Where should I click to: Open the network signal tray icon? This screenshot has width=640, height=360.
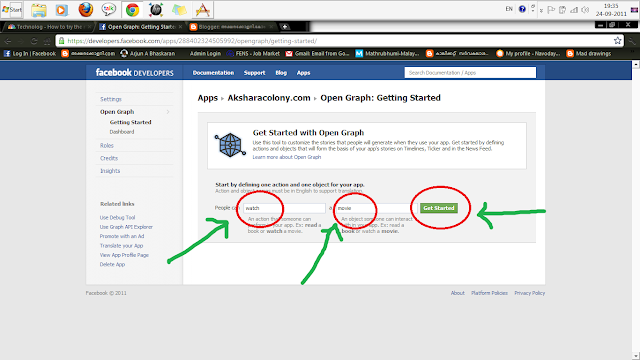[574, 9]
